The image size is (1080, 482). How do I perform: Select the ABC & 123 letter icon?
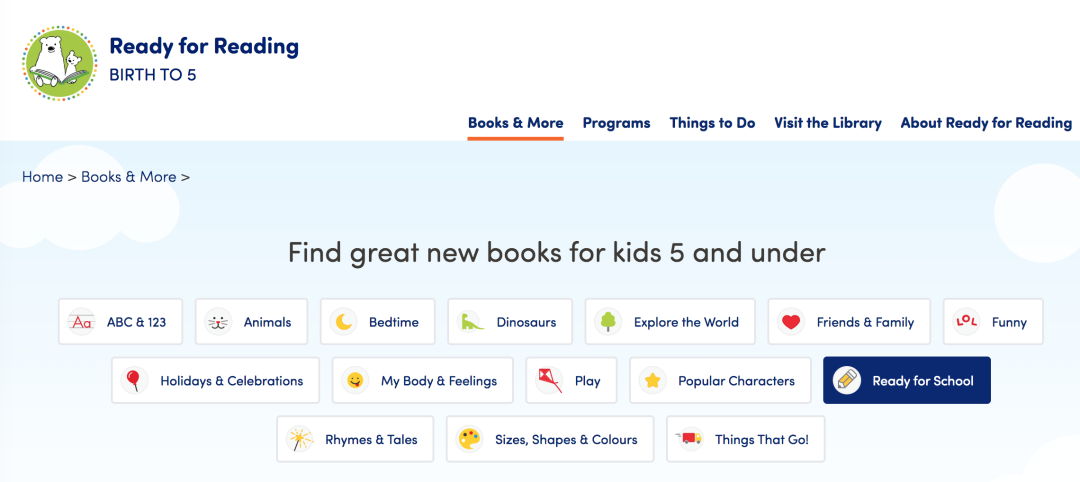tap(82, 322)
